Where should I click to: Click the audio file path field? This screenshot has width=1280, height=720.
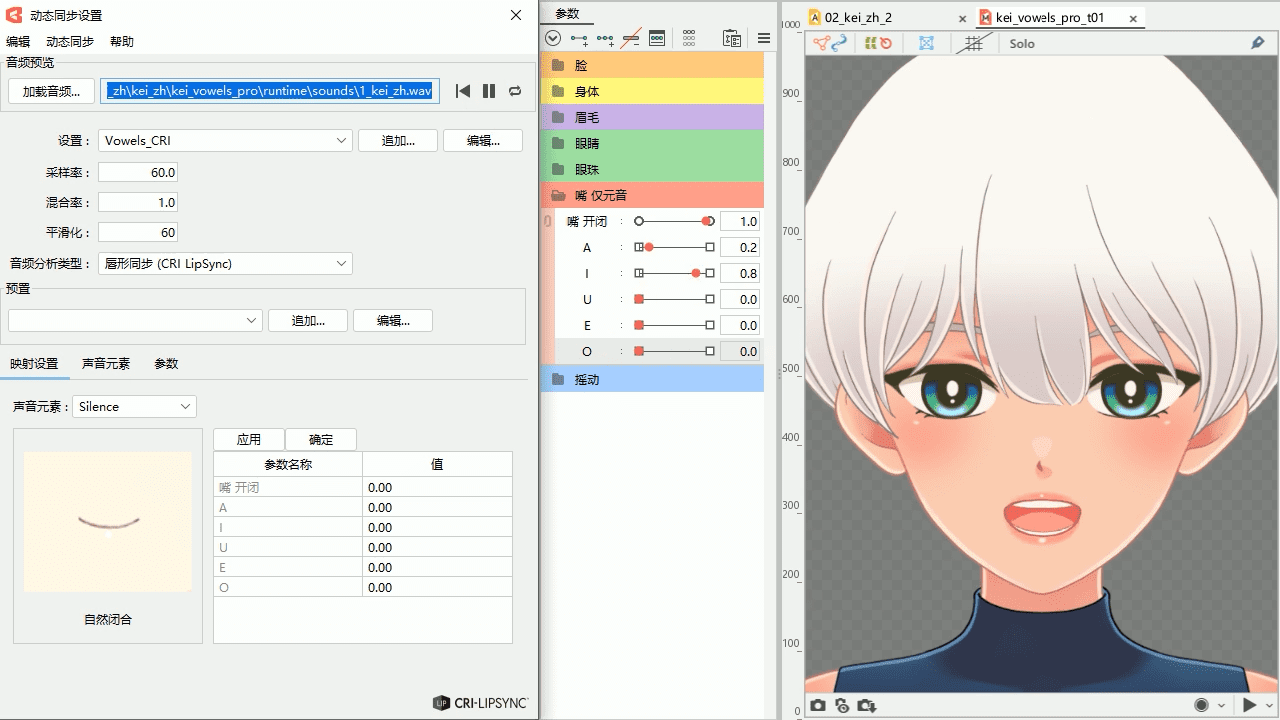point(270,91)
